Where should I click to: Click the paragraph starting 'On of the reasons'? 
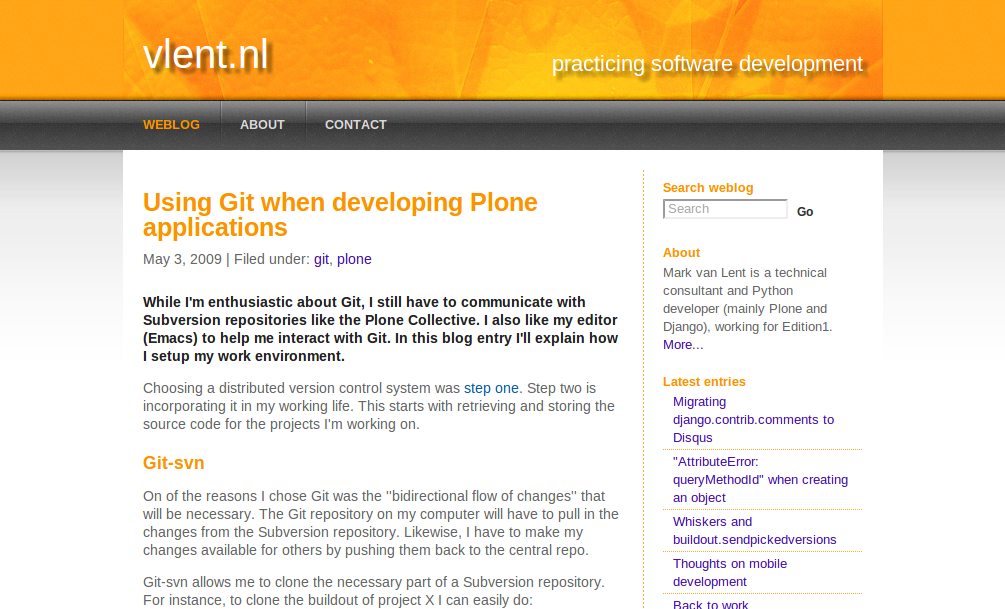[381, 523]
